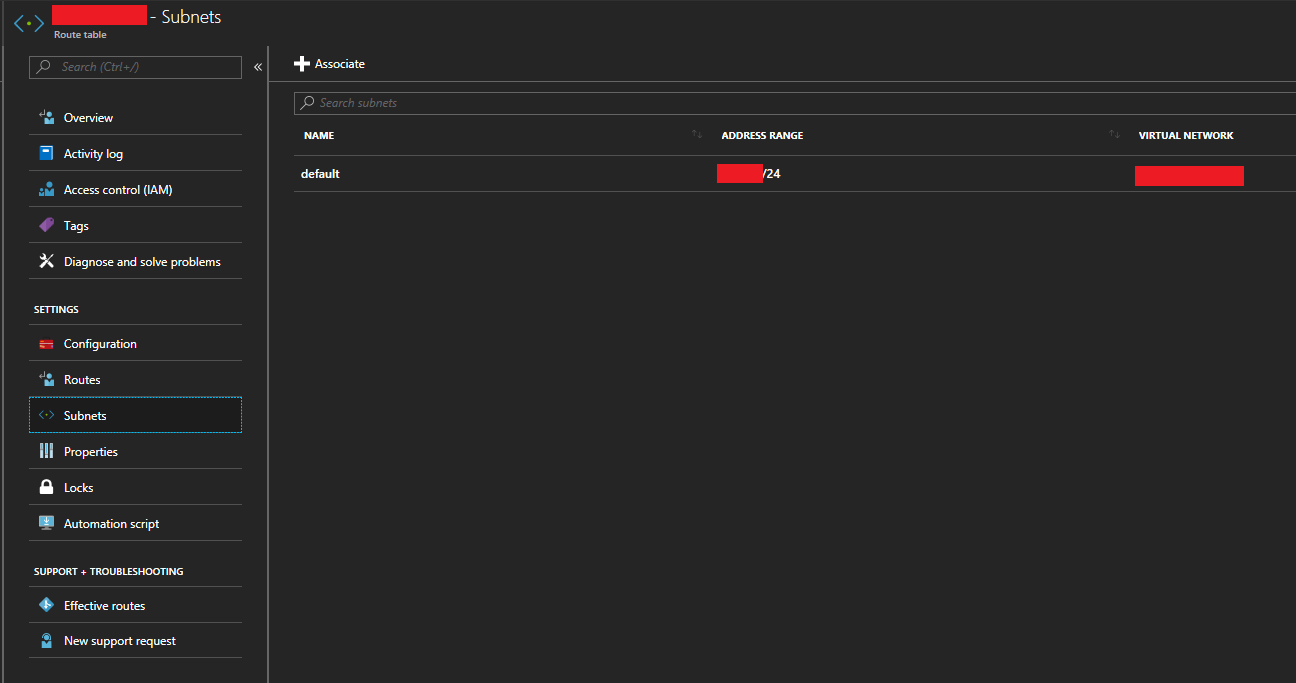Screen dimensions: 1296x683
Task: Click the Routes icon
Action: pyautogui.click(x=46, y=379)
